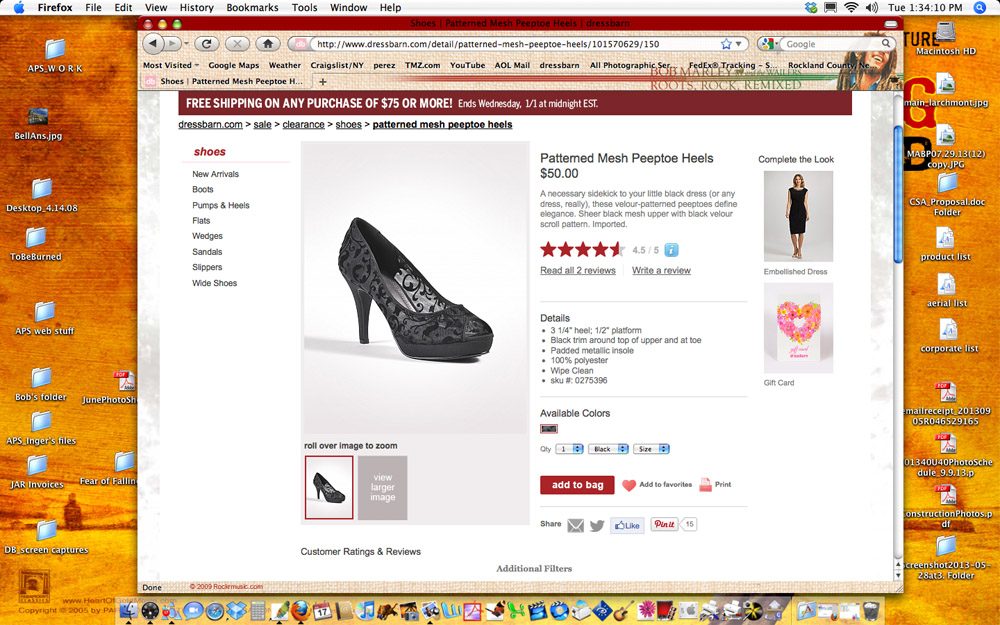Click the browser vertical scrollbar thumb
Viewport: 1000px width, 625px height.
pyautogui.click(x=898, y=194)
